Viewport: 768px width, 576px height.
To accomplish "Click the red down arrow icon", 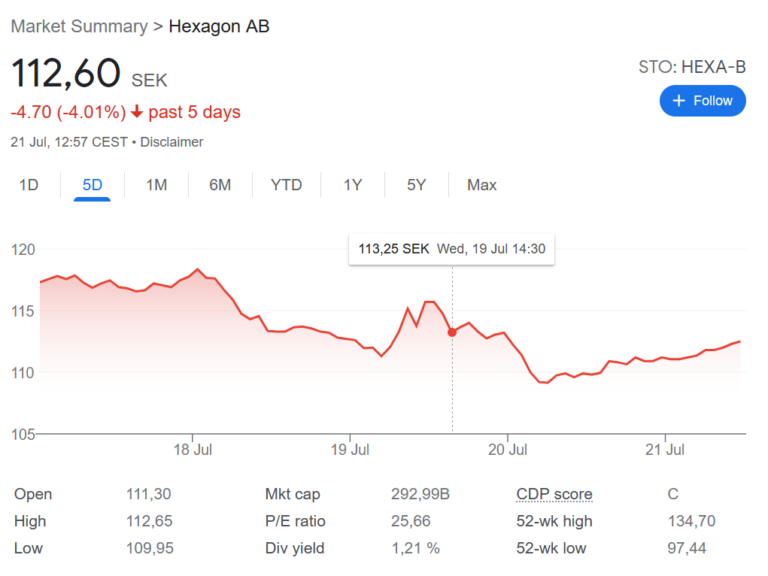I will click(x=137, y=112).
